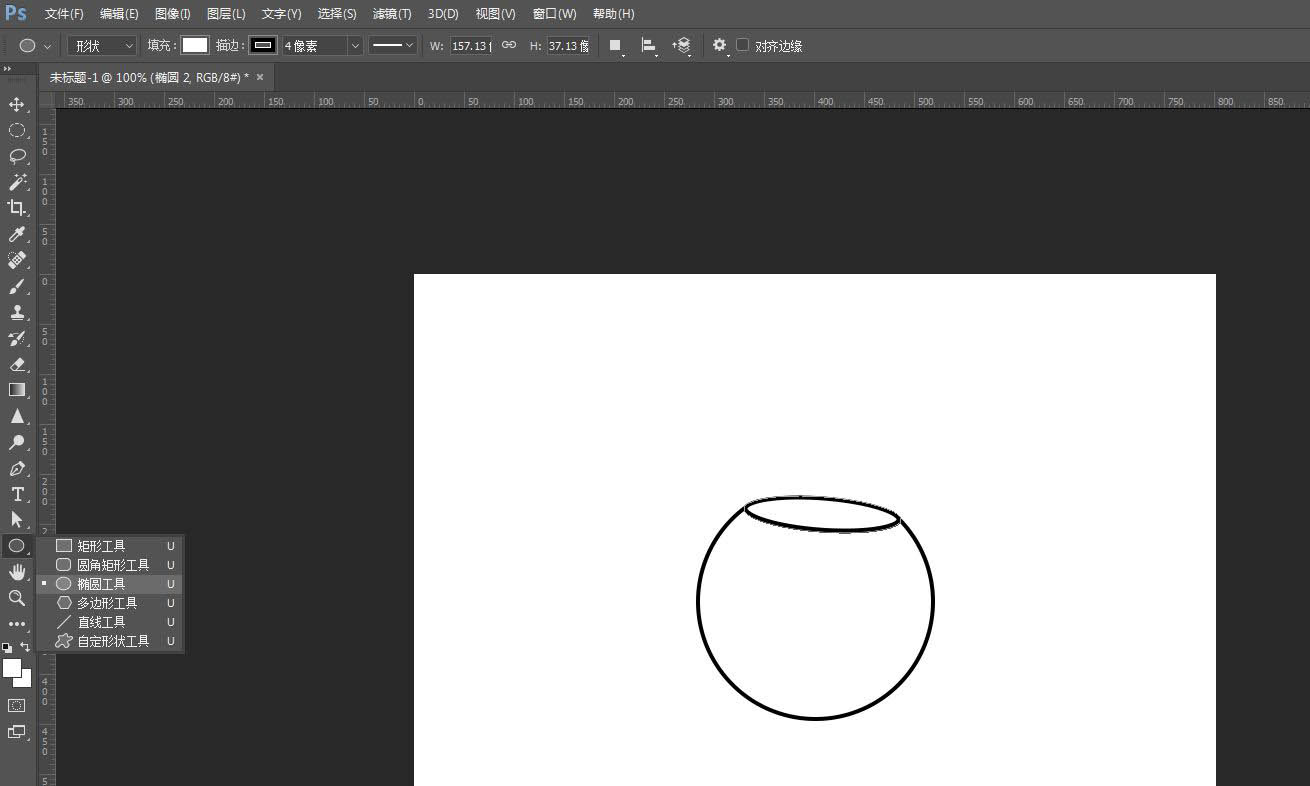Click the W width input field
Screen dimensions: 1310x786
coord(470,46)
